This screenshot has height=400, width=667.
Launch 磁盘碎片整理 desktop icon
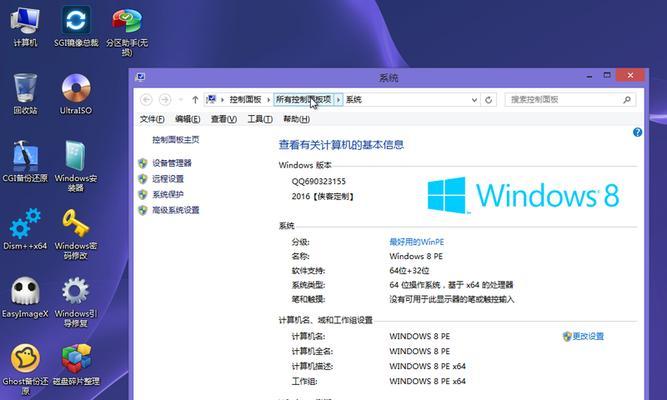pos(76,365)
